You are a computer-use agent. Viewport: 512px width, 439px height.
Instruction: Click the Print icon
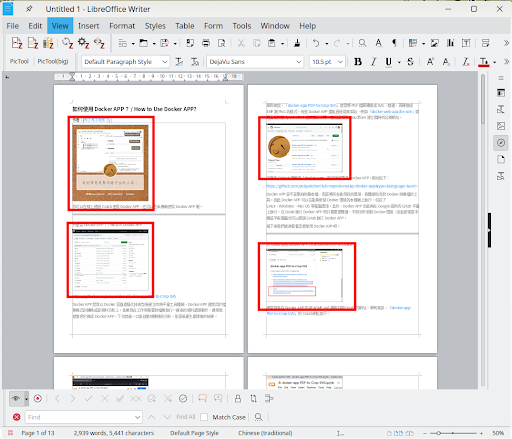[x=206, y=43]
